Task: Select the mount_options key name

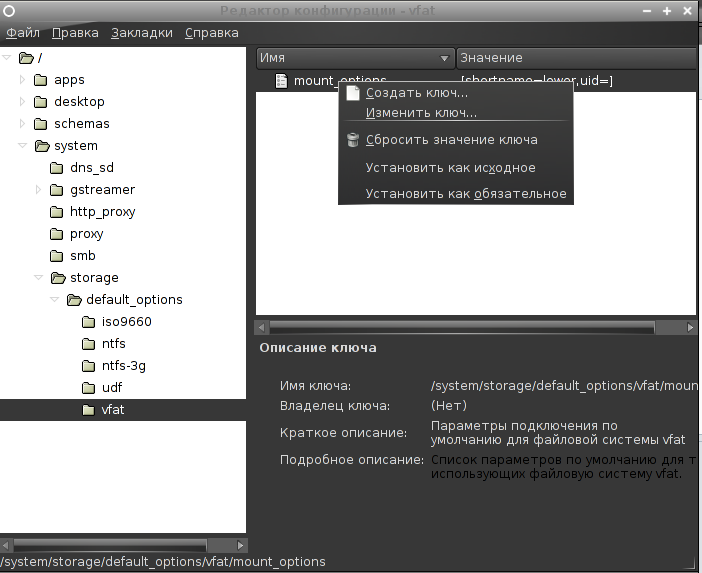Action: [340, 81]
